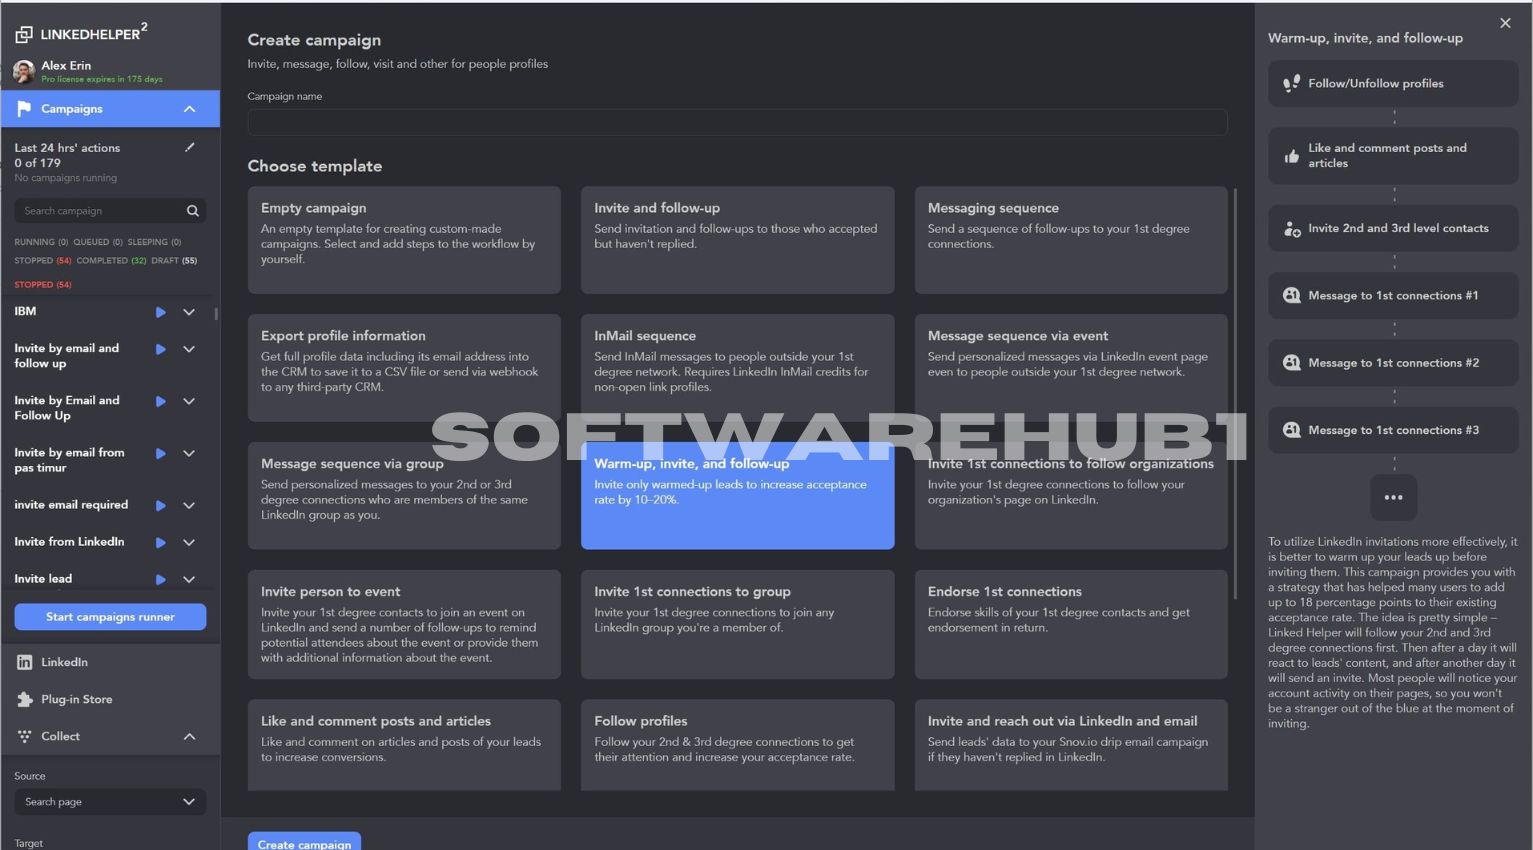Select Message sequence via event template
Screen dimensions: 1533x850
click(1071, 368)
